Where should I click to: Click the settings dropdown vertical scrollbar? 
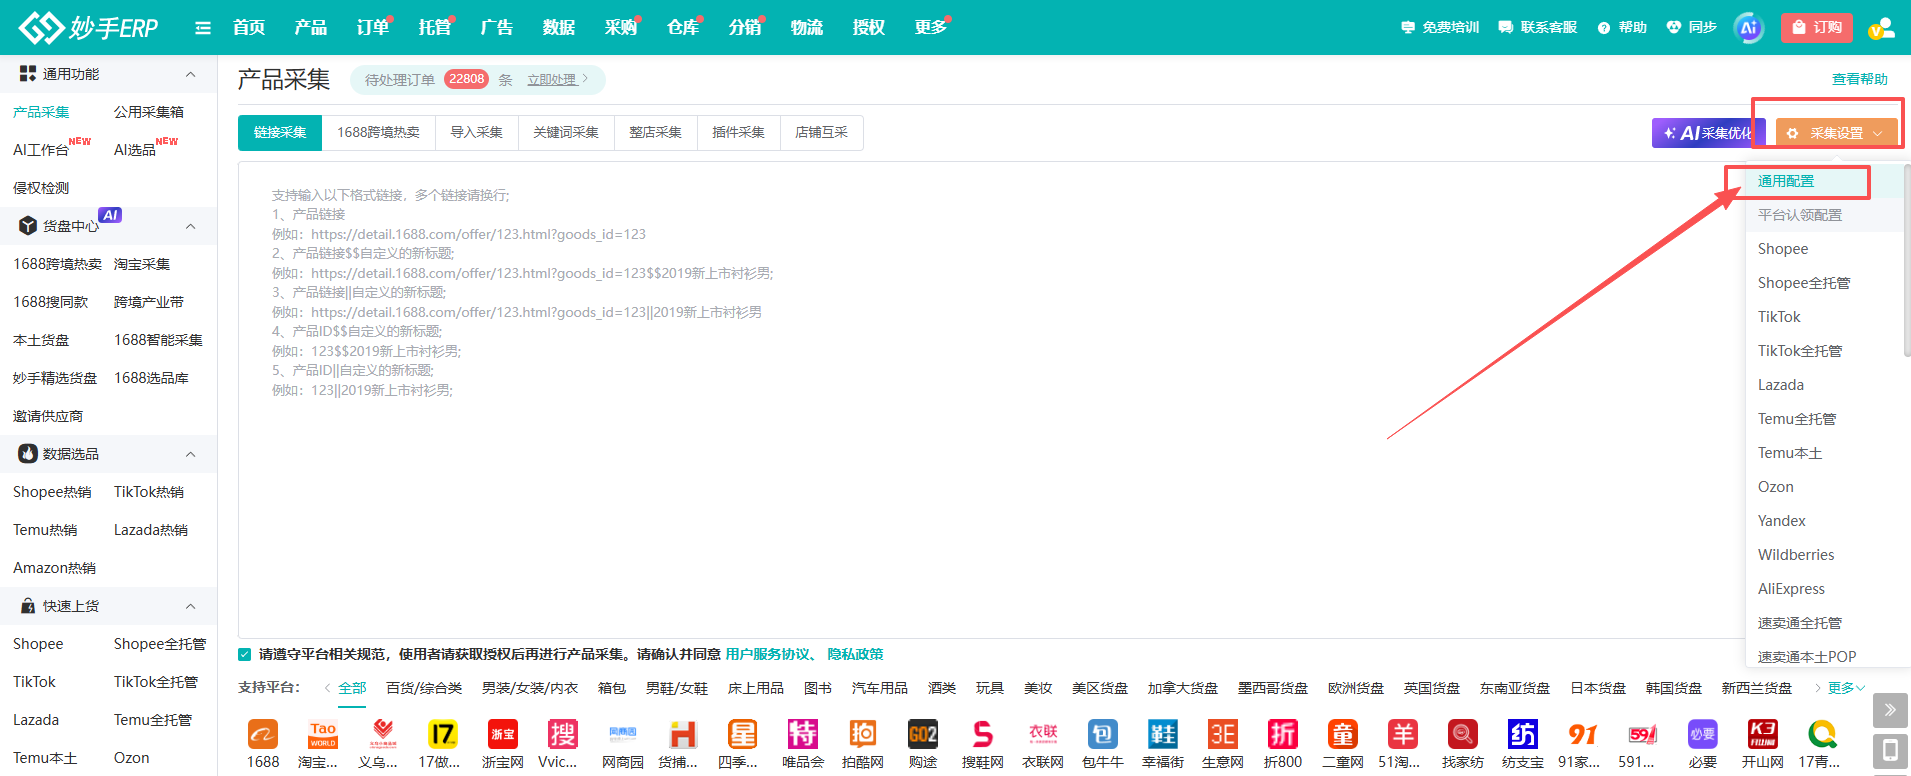[1907, 260]
